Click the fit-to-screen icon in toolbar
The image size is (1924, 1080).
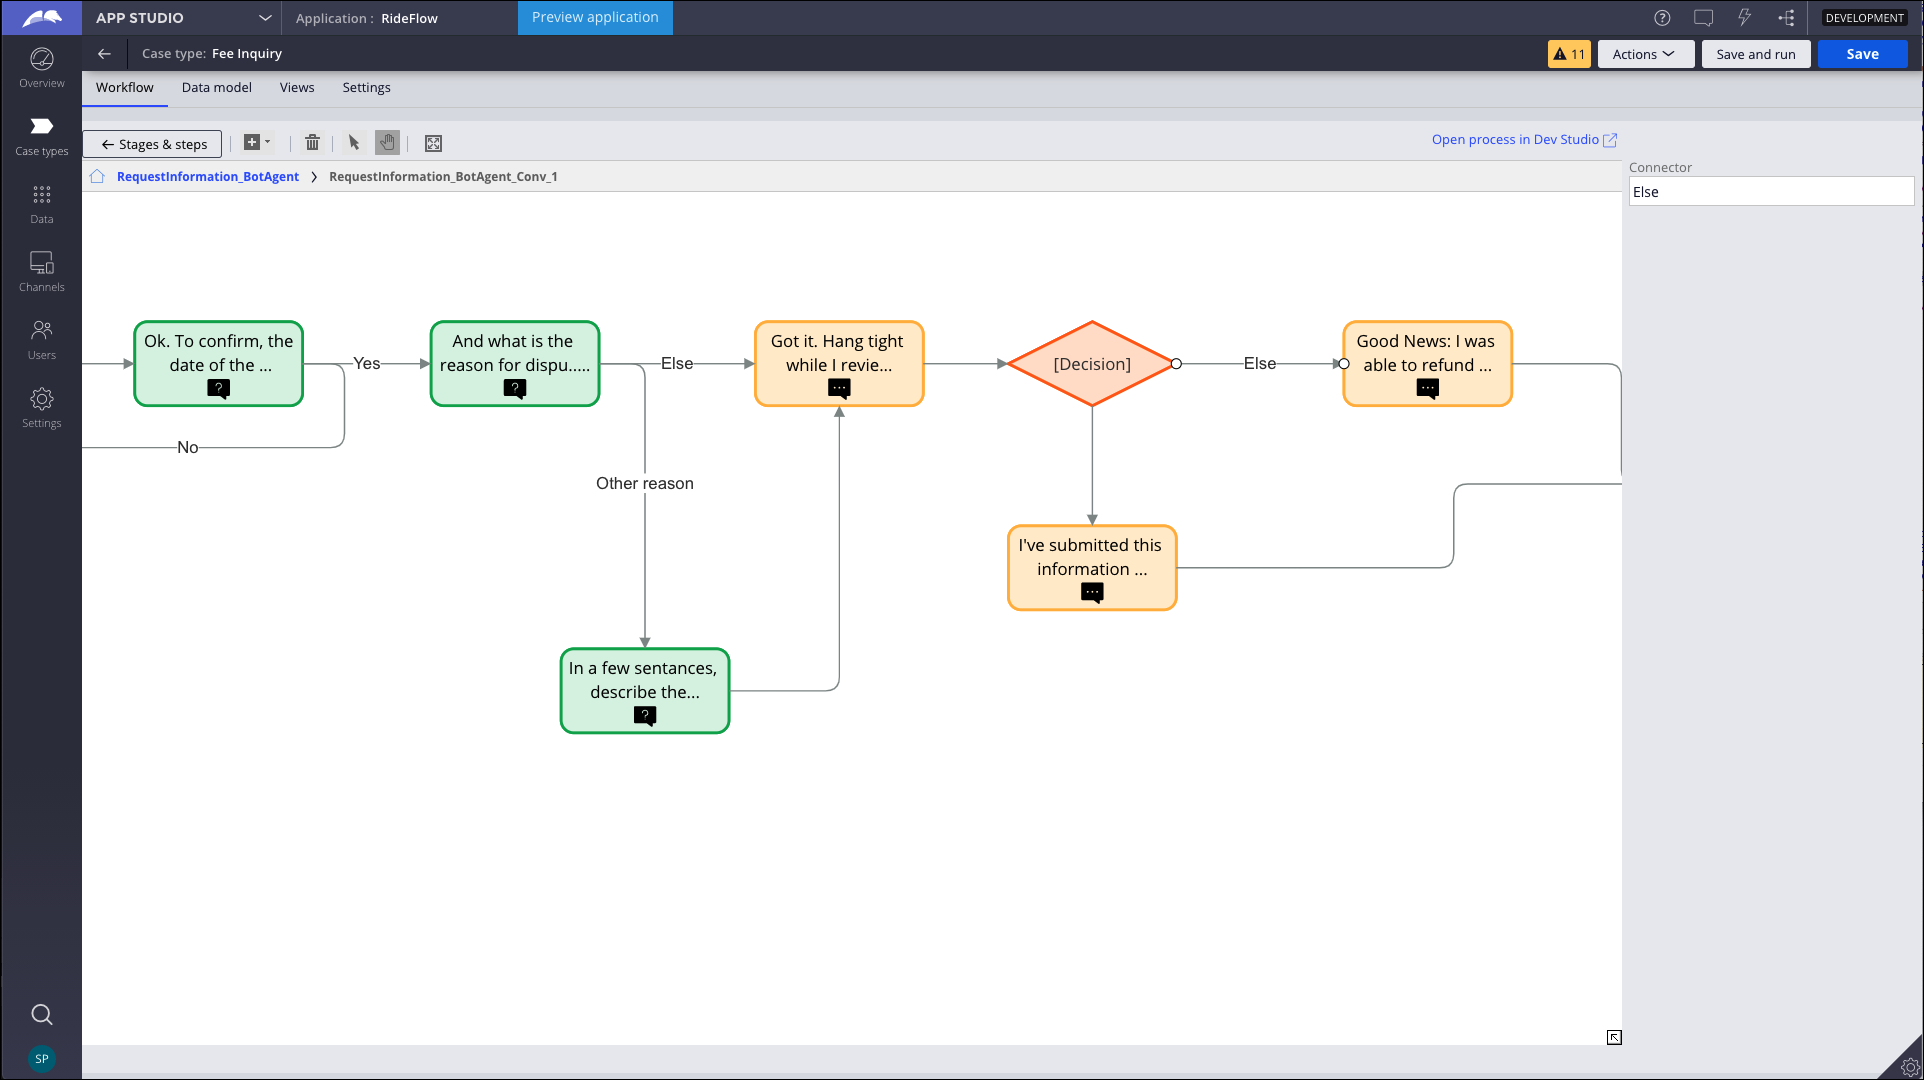click(x=433, y=143)
